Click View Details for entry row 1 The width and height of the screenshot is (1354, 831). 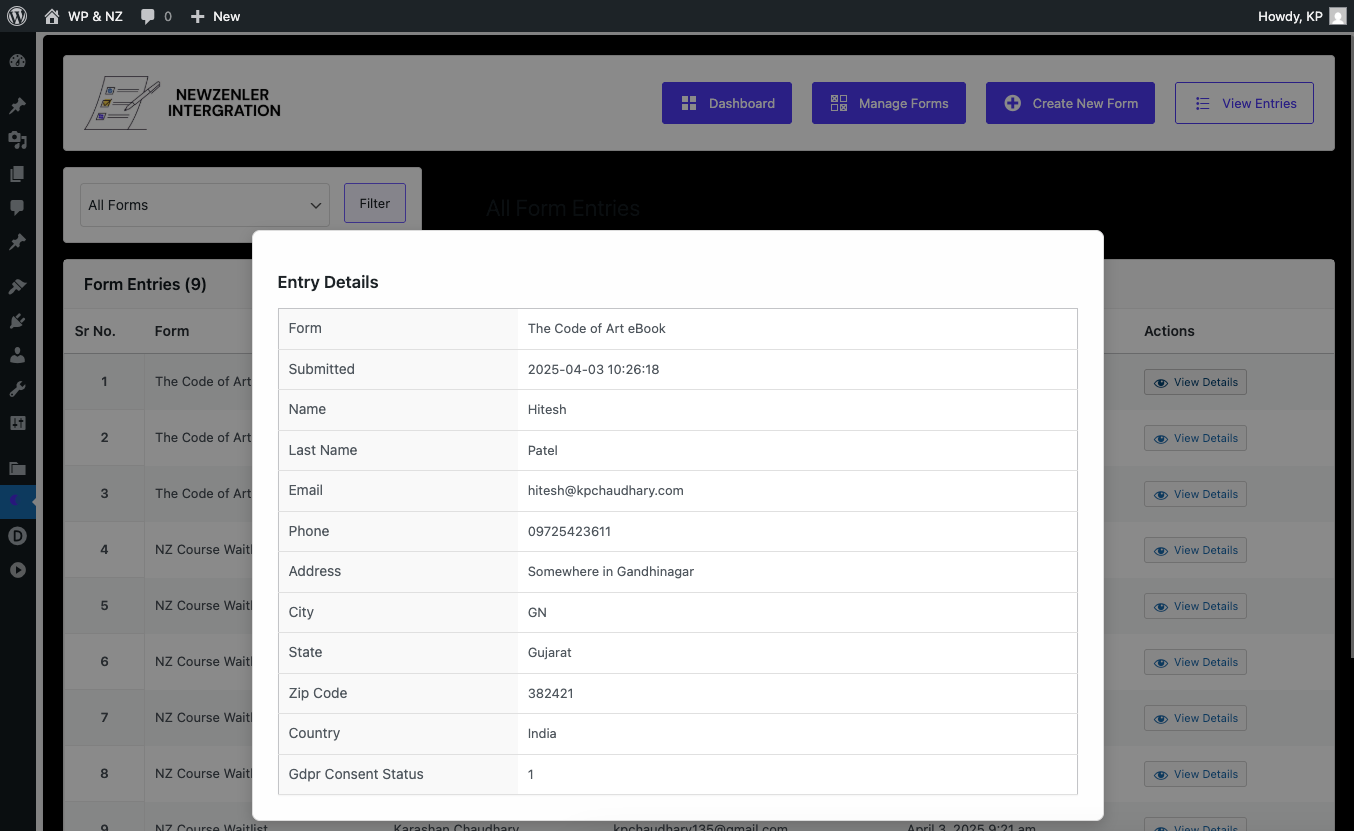click(x=1195, y=382)
